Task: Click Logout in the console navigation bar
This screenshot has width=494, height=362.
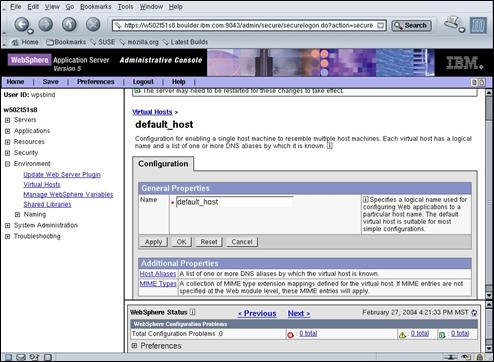Action: (143, 82)
